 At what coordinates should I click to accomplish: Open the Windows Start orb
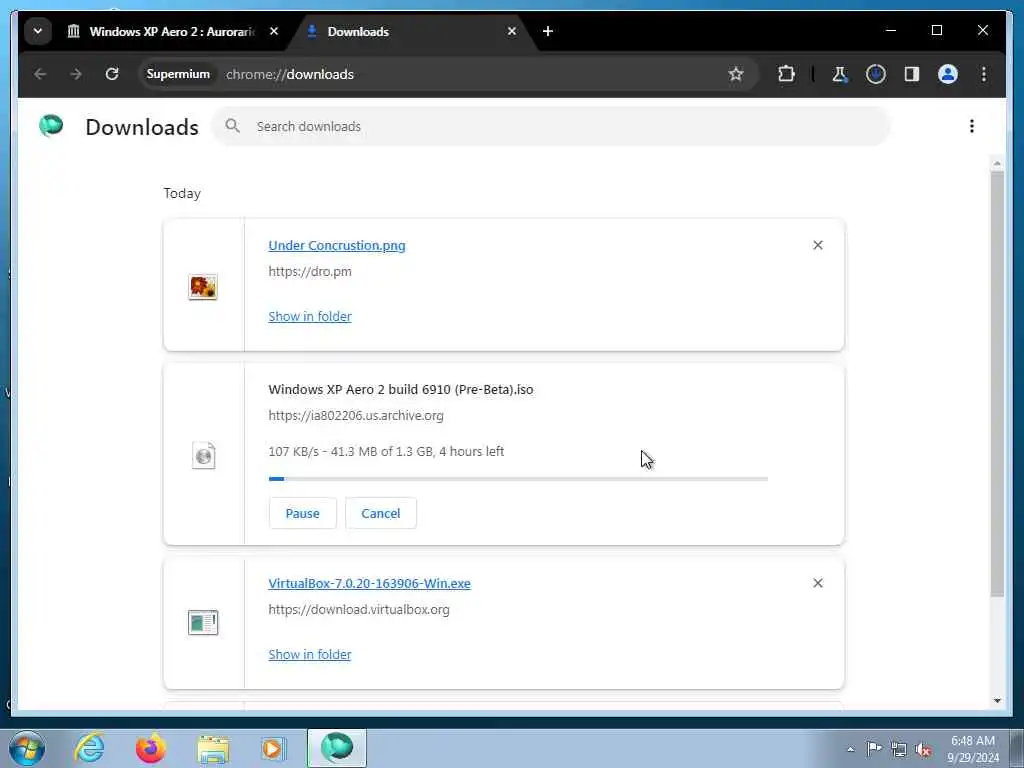click(x=26, y=748)
